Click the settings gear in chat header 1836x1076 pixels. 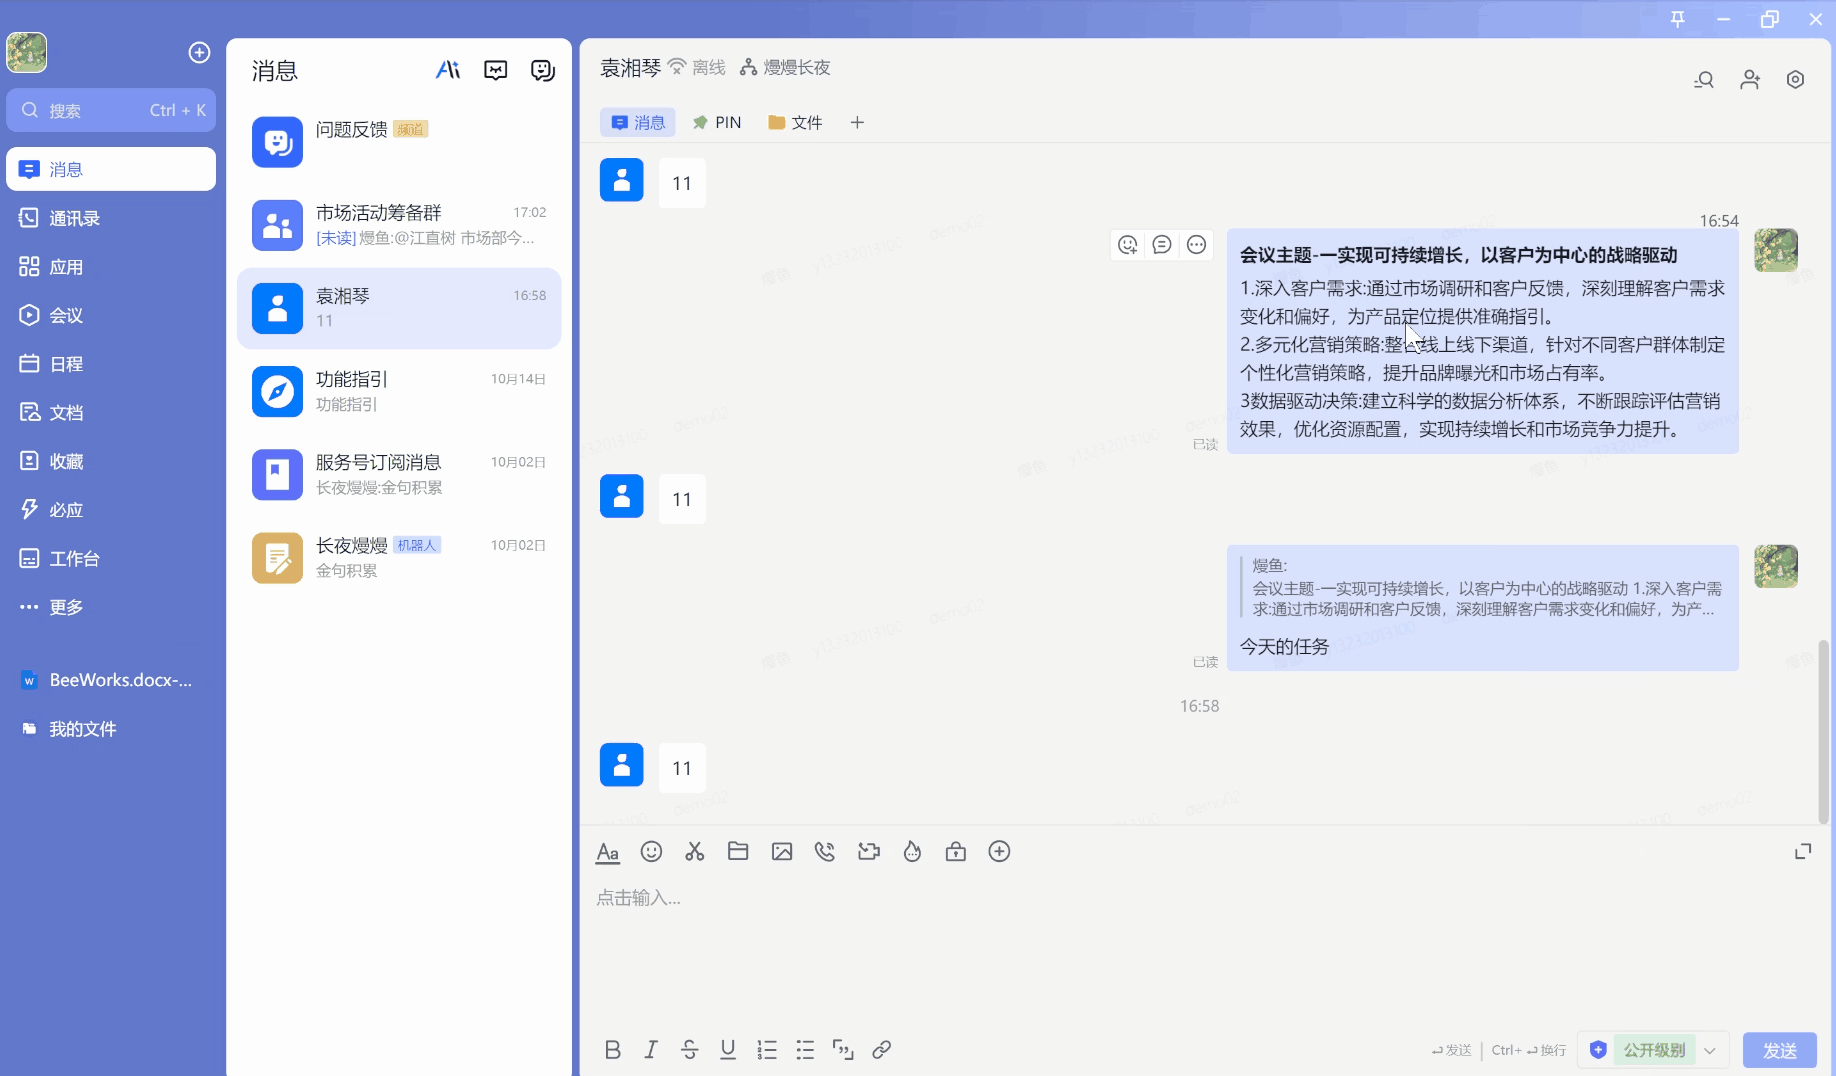(x=1796, y=79)
